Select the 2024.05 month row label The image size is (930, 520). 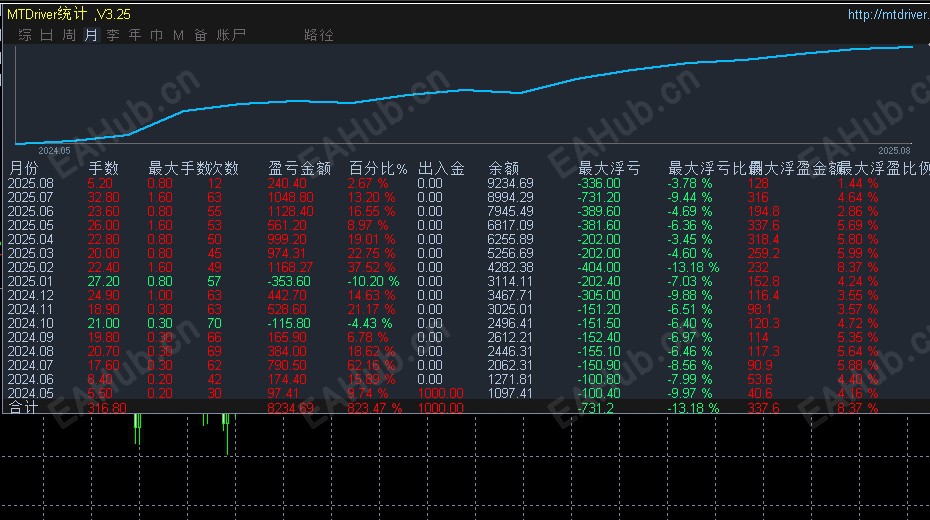(30, 394)
